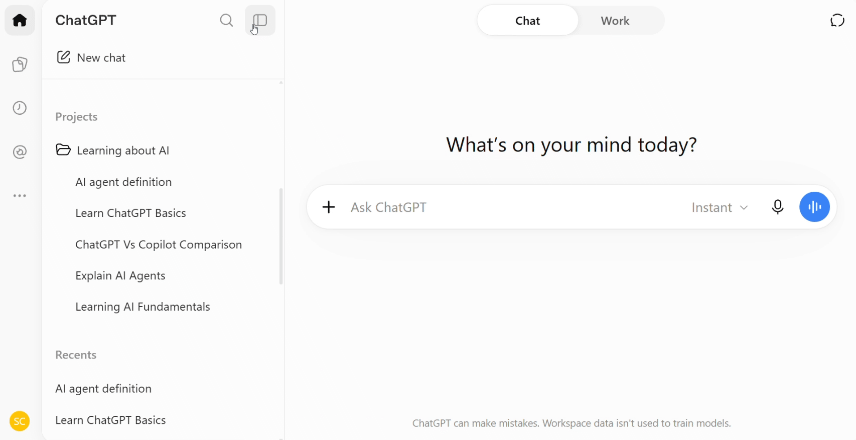This screenshot has width=856, height=440.
Task: Open ChatGPT Vs Copilot Comparison chat
Action: 158,245
